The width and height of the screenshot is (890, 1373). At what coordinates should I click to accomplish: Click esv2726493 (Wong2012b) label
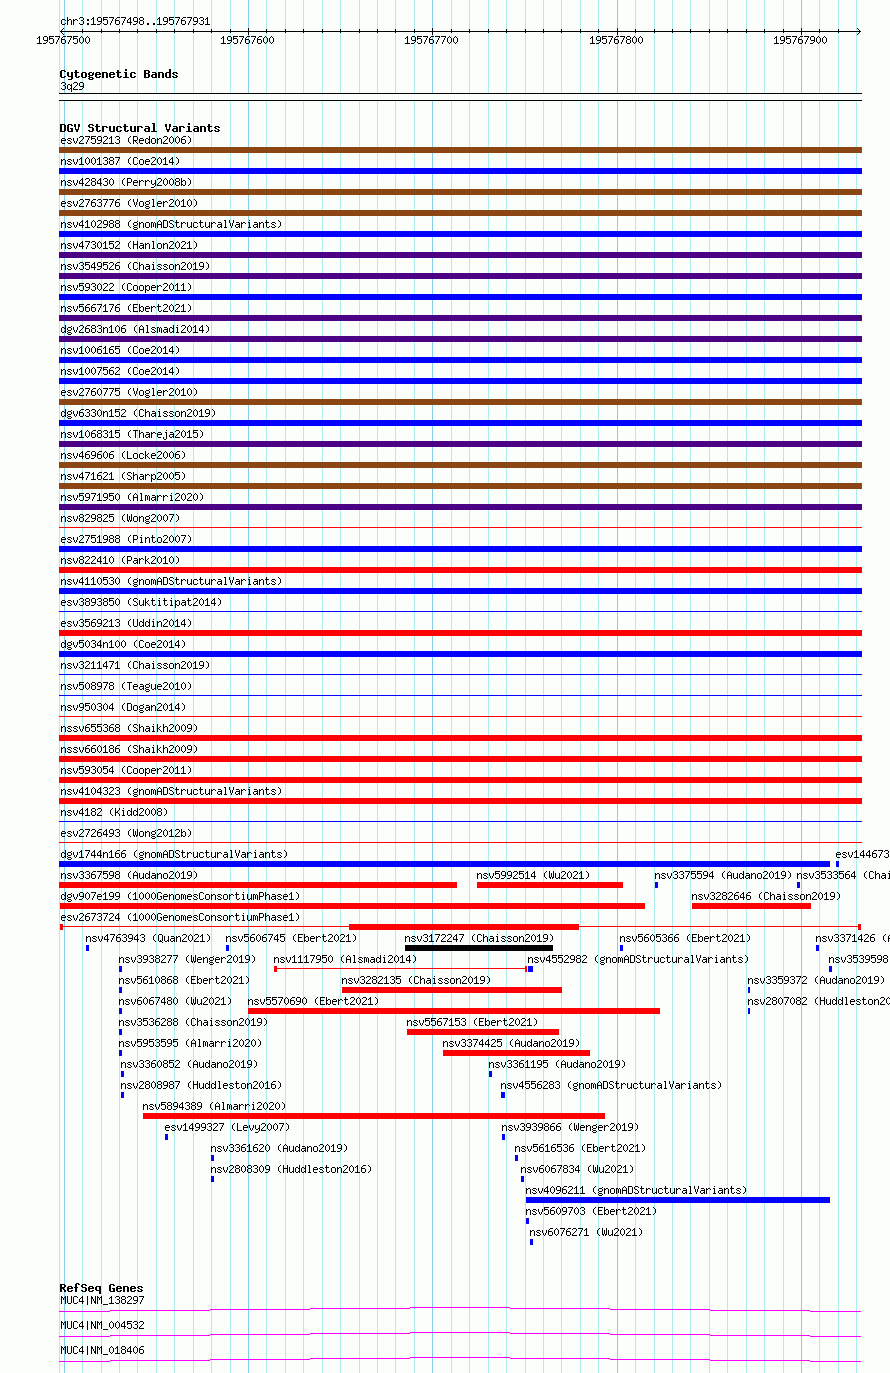(x=126, y=833)
